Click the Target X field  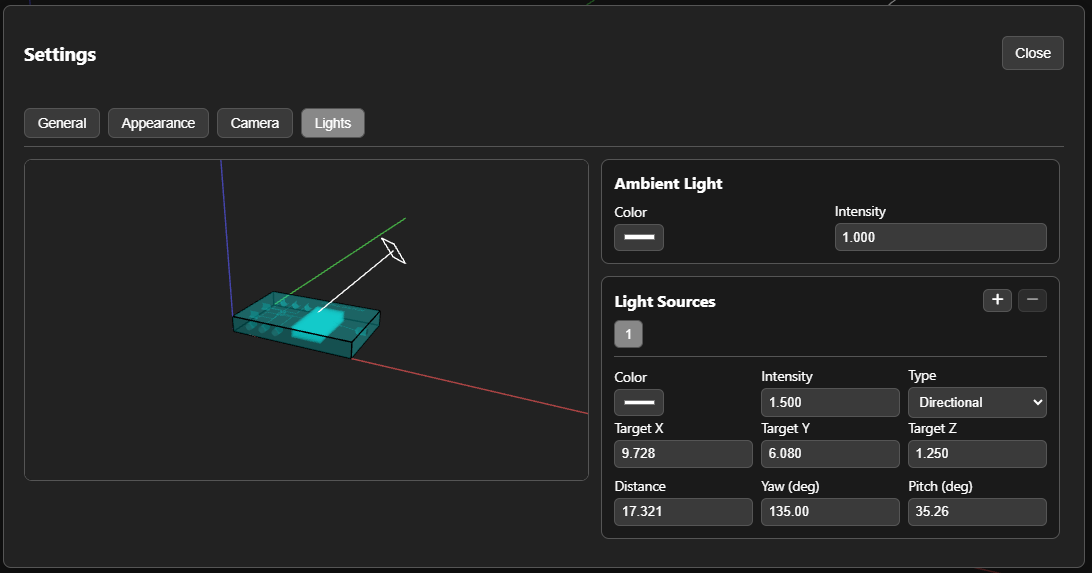[683, 453]
